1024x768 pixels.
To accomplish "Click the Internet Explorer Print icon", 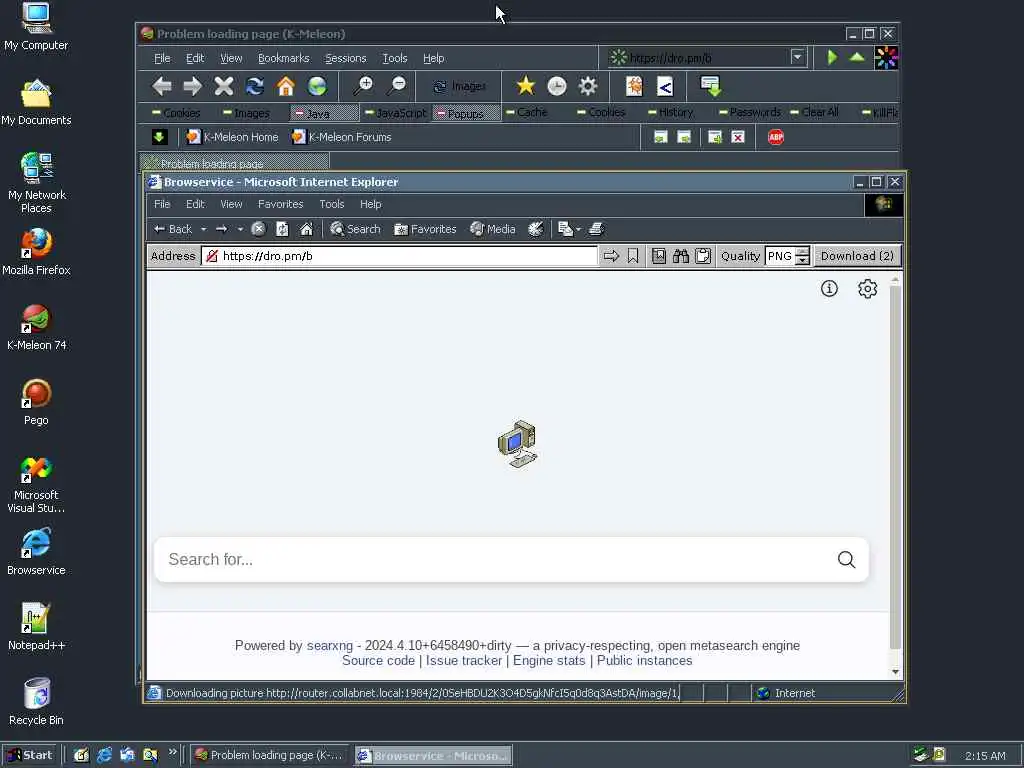I will click(596, 229).
